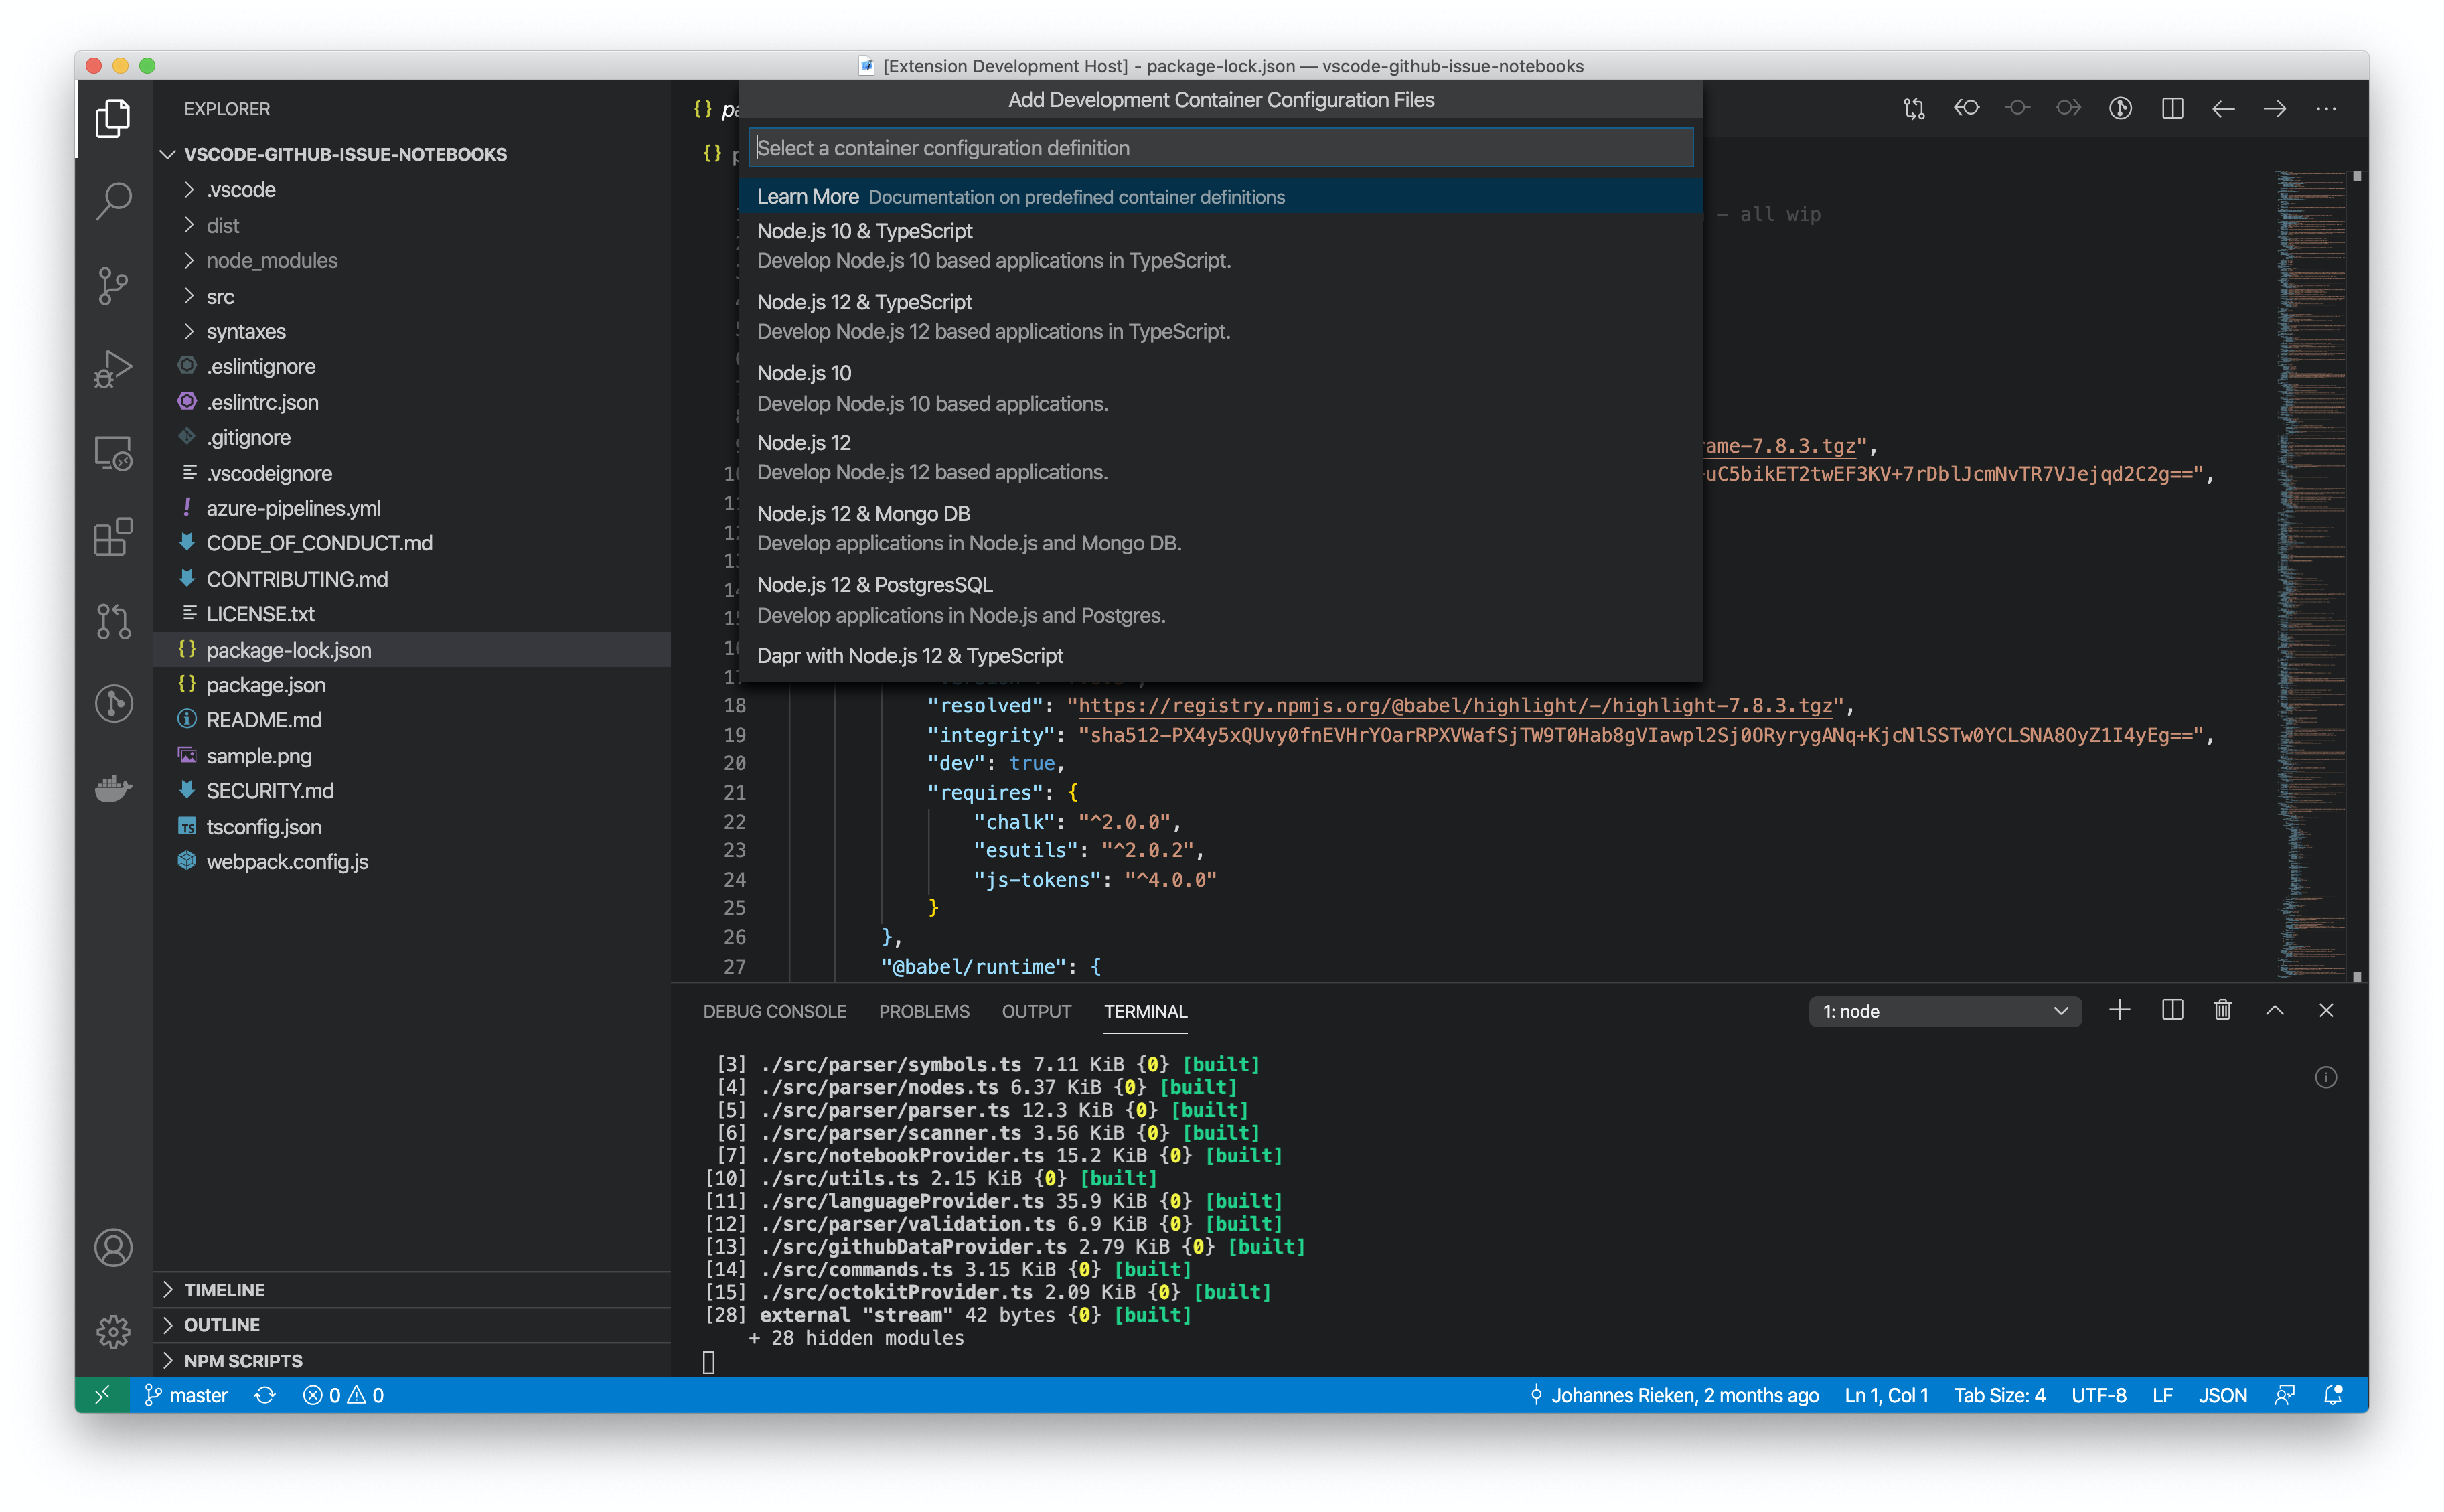Create a new terminal with the plus icon

(2119, 1011)
